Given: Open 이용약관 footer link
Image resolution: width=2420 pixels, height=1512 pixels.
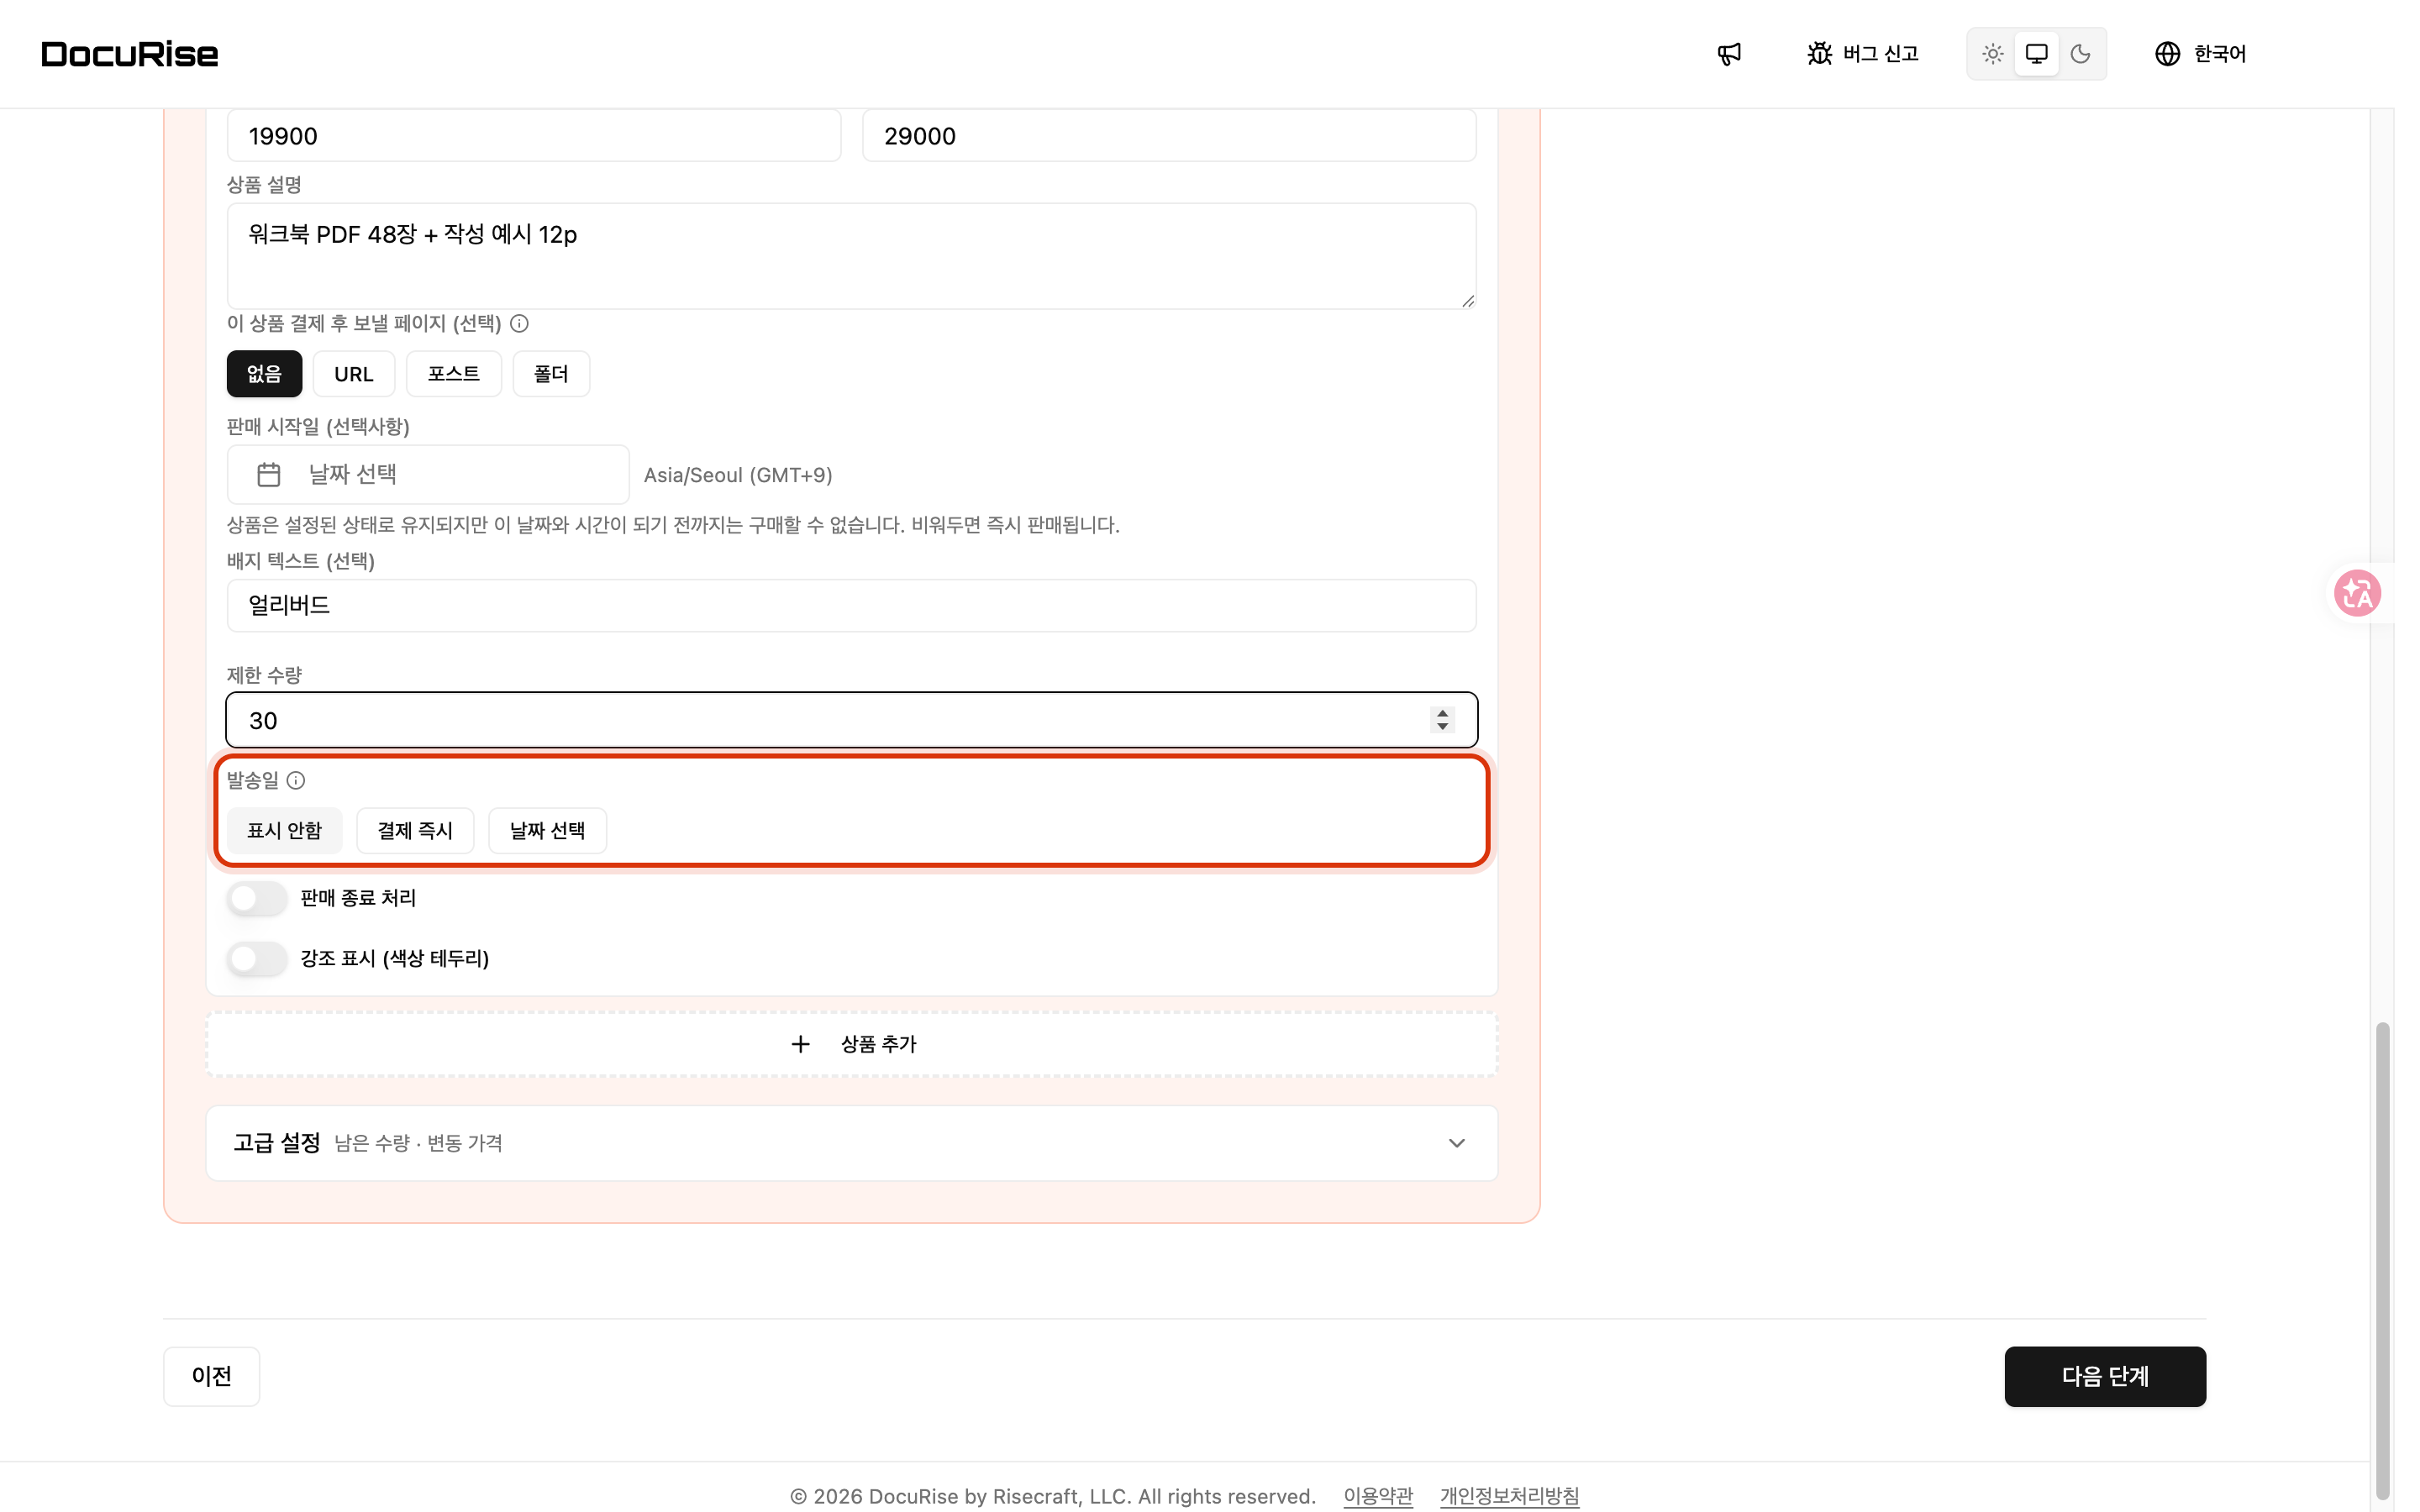Looking at the screenshot, I should pos(1378,1496).
